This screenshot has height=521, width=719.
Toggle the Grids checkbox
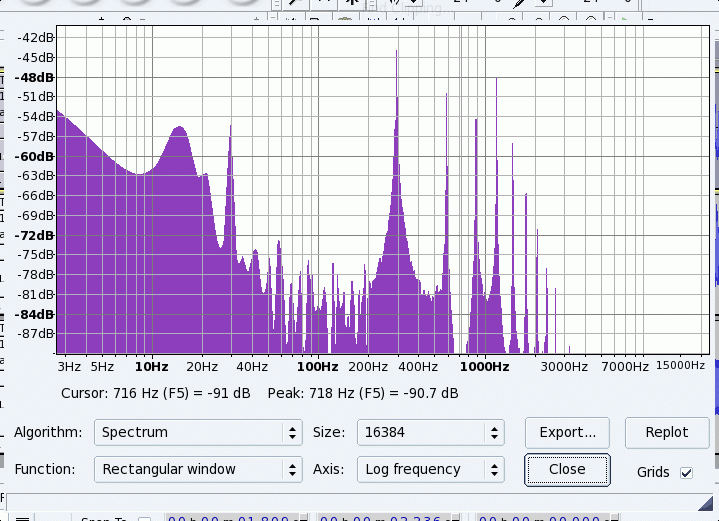click(686, 472)
